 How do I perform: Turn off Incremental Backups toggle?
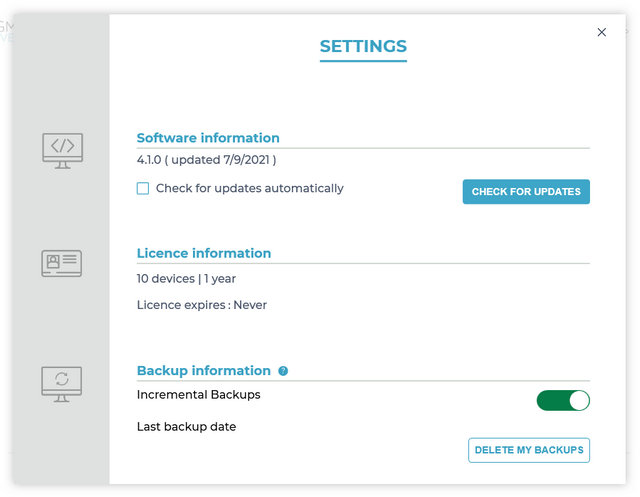point(563,400)
